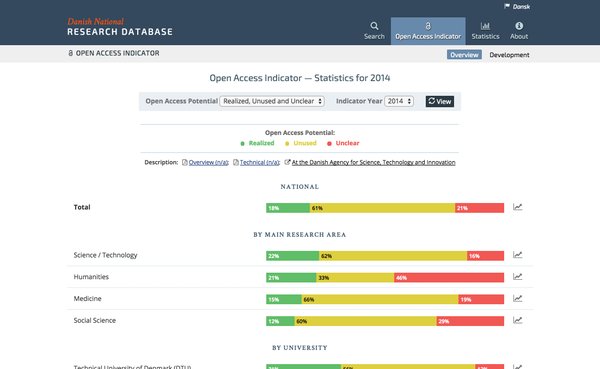The height and width of the screenshot is (369, 600).
Task: Click the View refresh button
Action: (440, 101)
